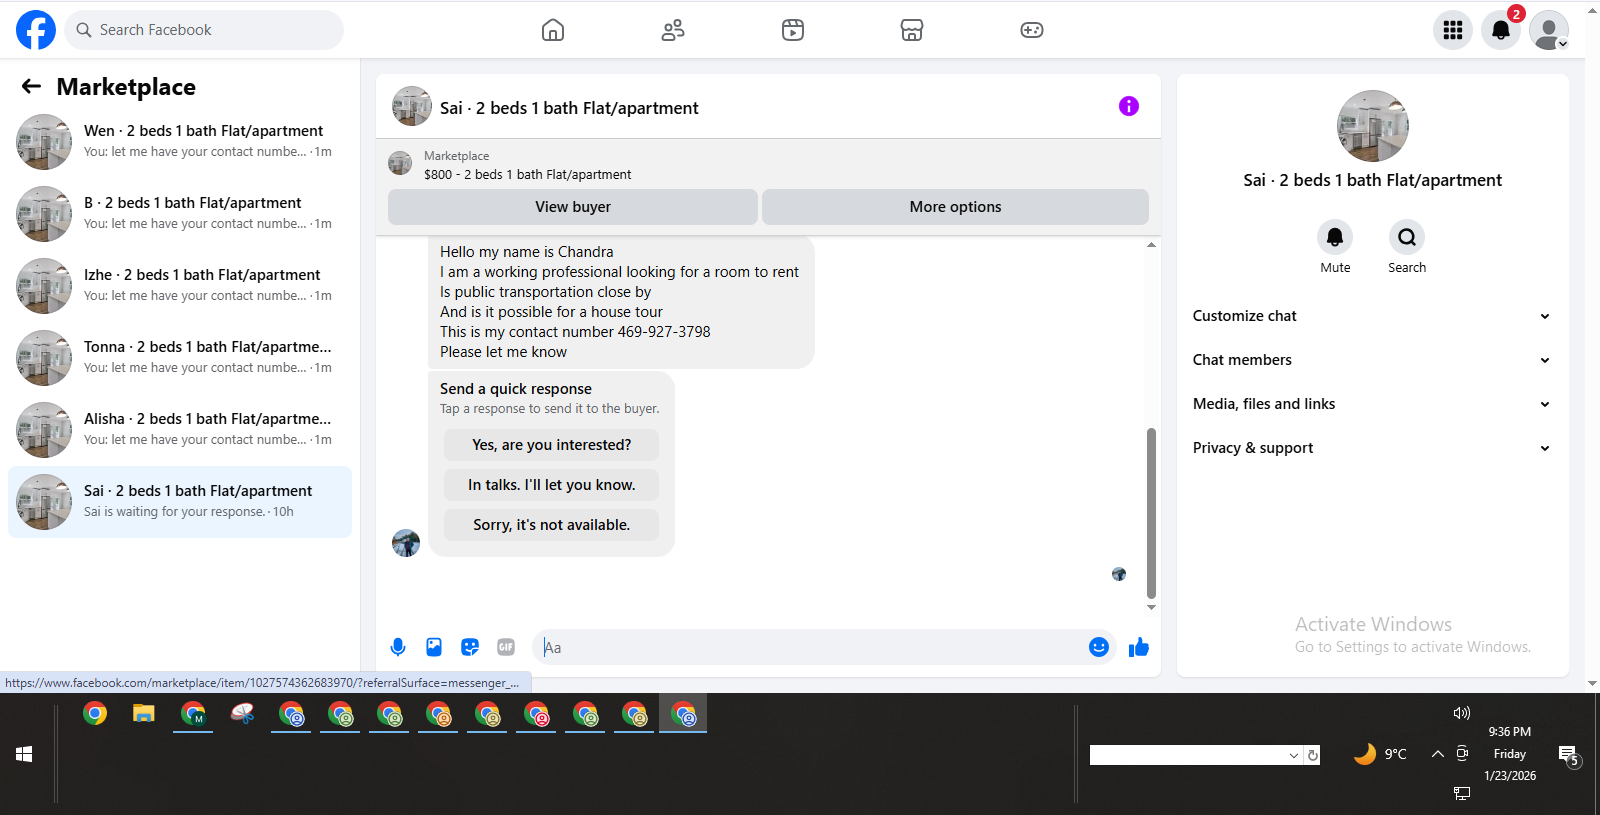The height and width of the screenshot is (815, 1600).
Task: Open the Marketplace storefront icon in top nav
Action: 912,30
